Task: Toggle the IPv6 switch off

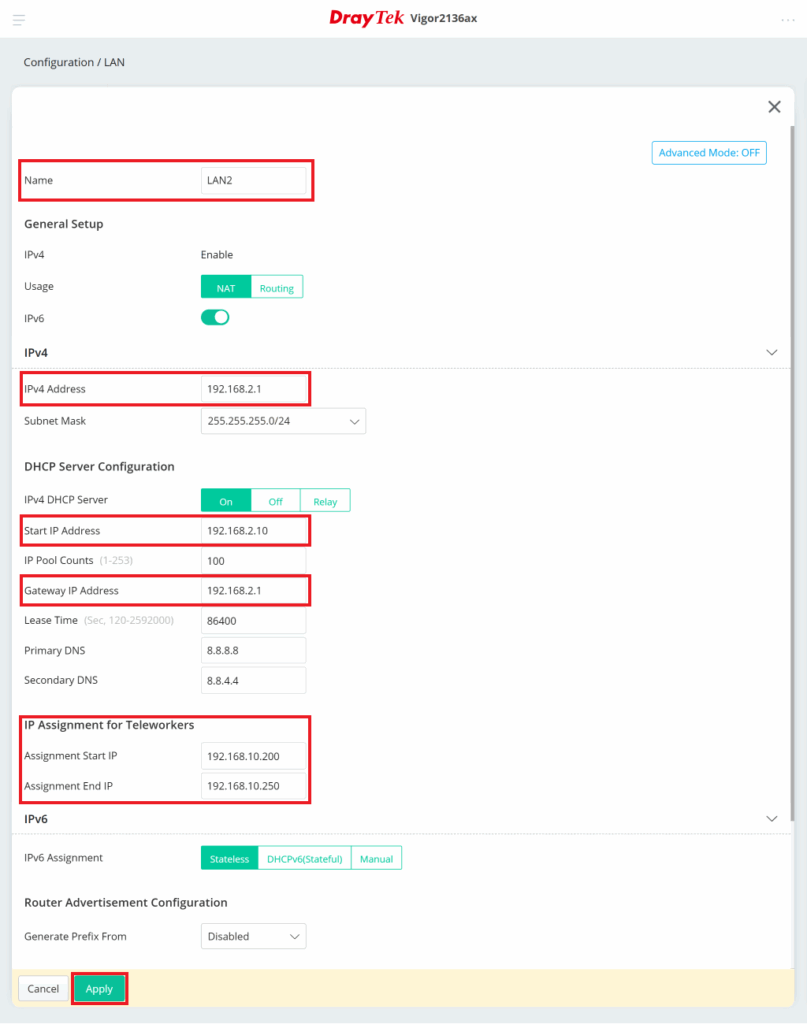Action: (x=215, y=317)
